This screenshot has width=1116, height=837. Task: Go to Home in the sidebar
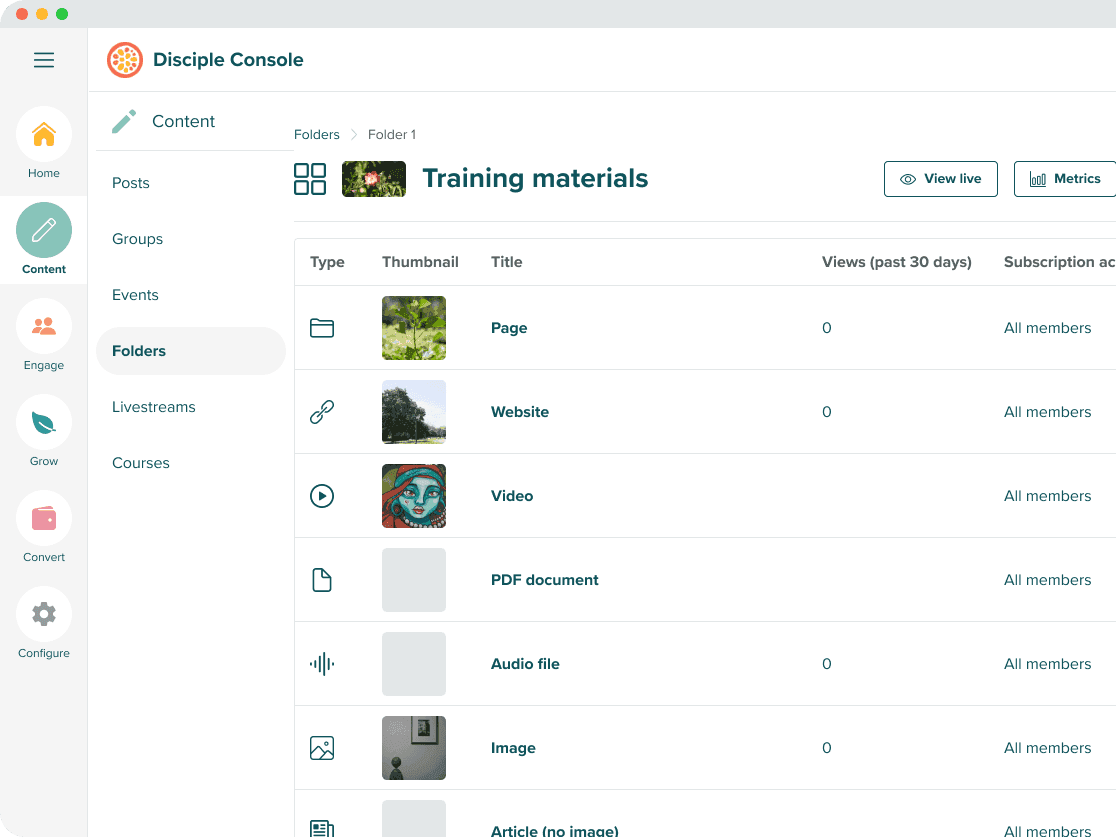[x=44, y=134]
